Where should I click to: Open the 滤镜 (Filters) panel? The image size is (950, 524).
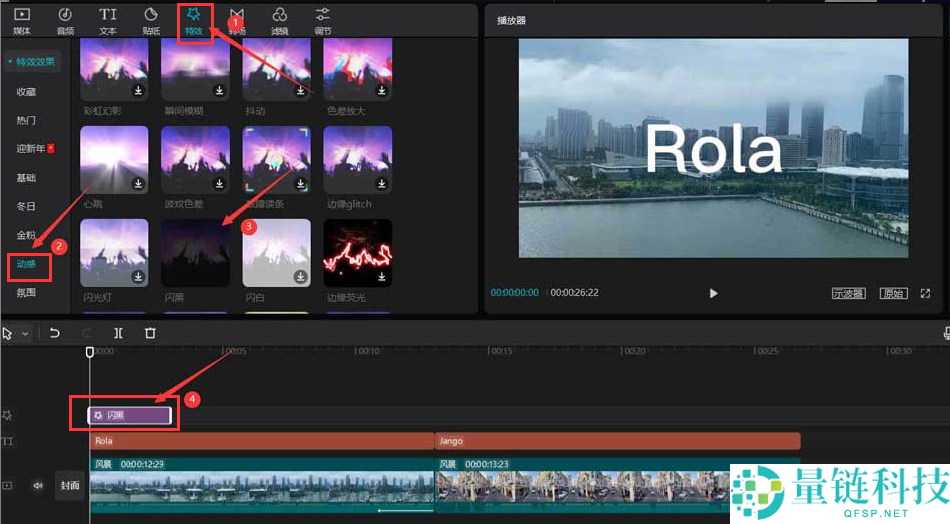(280, 20)
